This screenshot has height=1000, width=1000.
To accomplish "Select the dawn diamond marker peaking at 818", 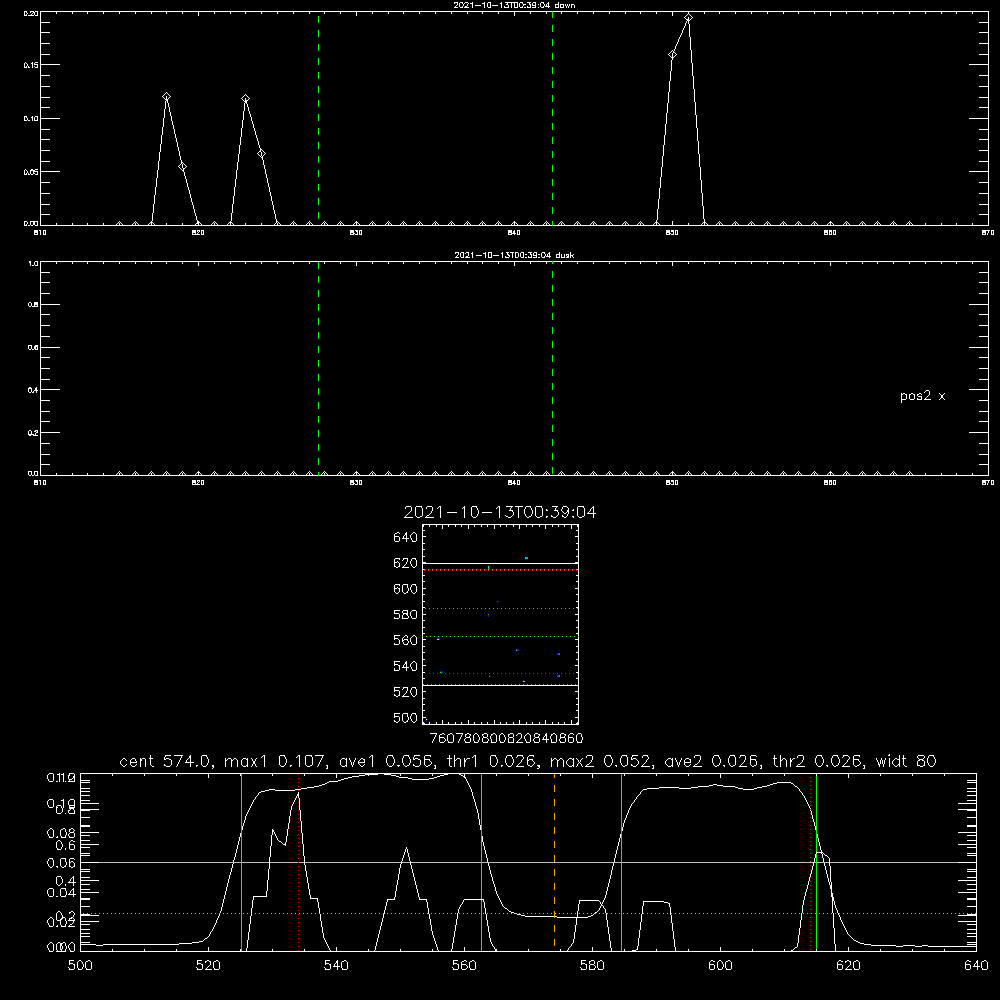I will [166, 97].
